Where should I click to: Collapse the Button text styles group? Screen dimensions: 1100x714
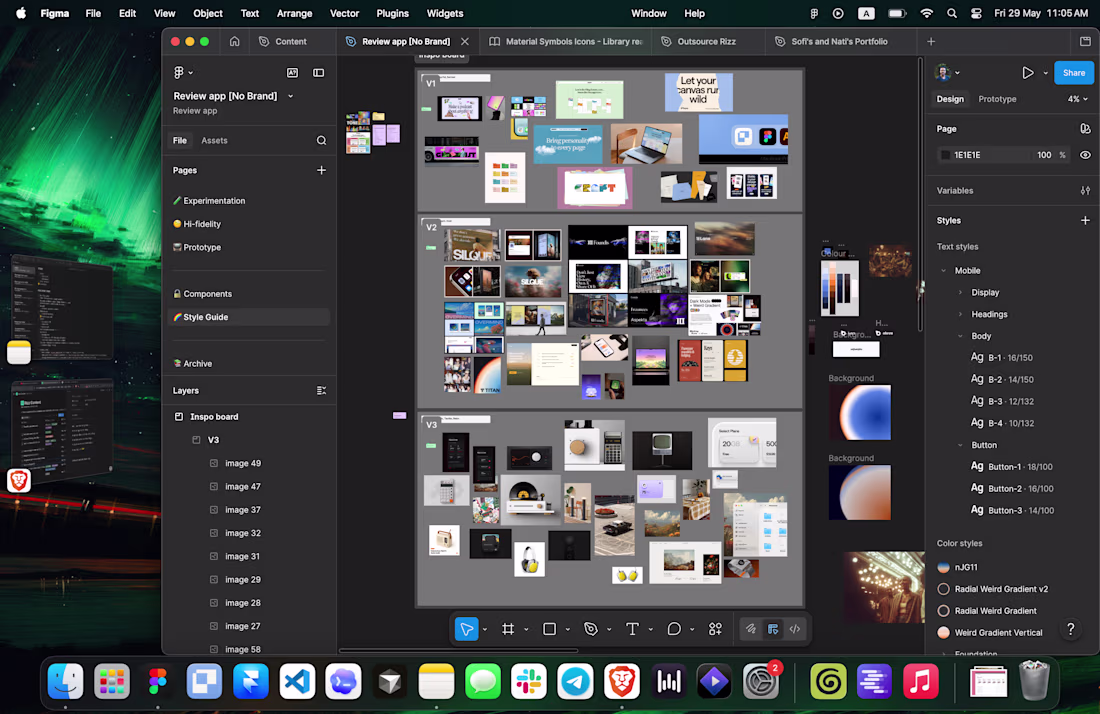[960, 445]
